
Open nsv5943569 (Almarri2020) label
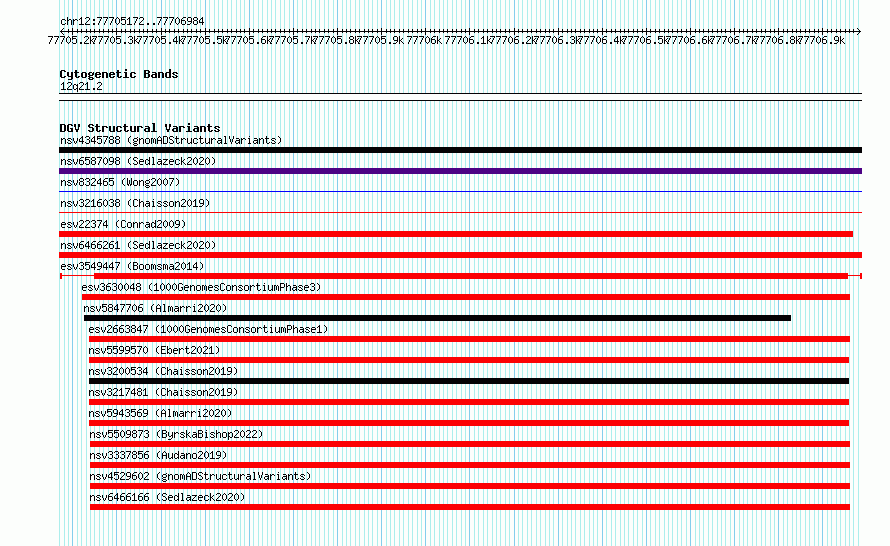coord(160,413)
